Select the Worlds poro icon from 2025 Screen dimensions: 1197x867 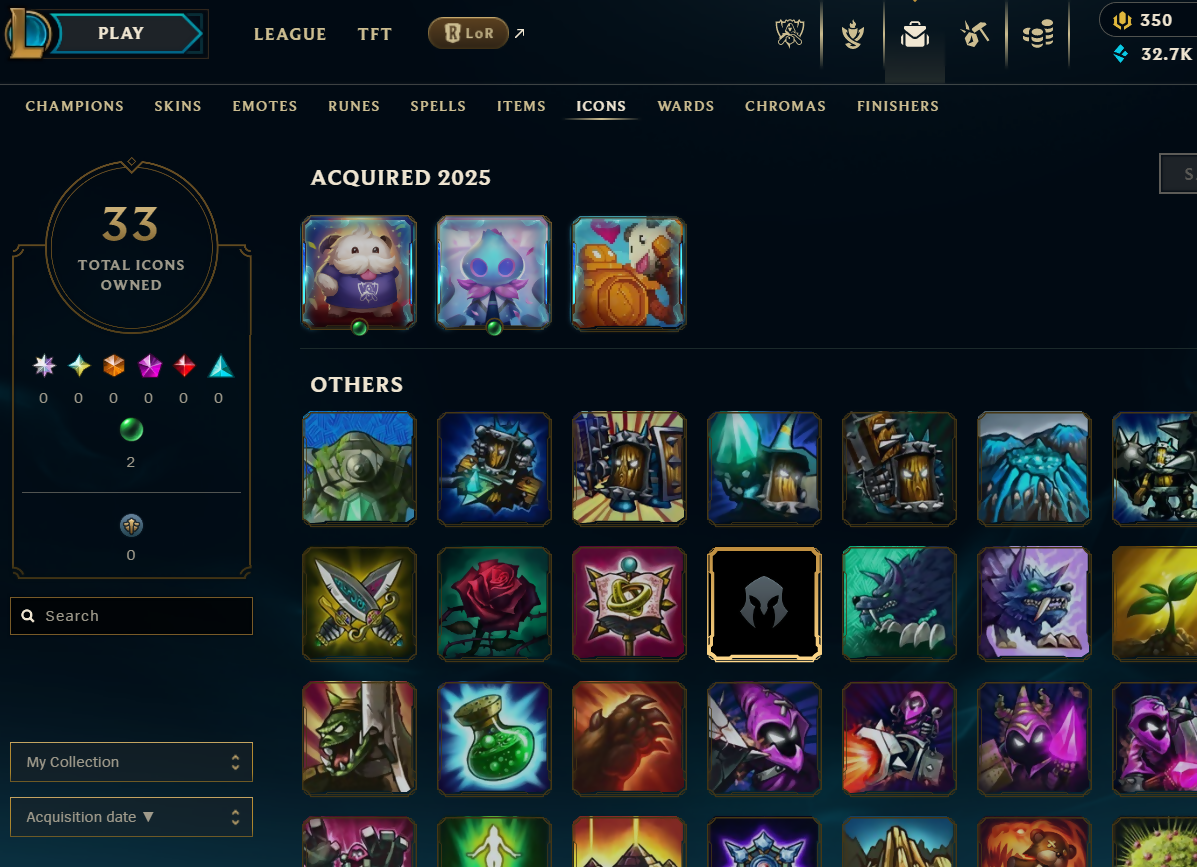point(359,272)
